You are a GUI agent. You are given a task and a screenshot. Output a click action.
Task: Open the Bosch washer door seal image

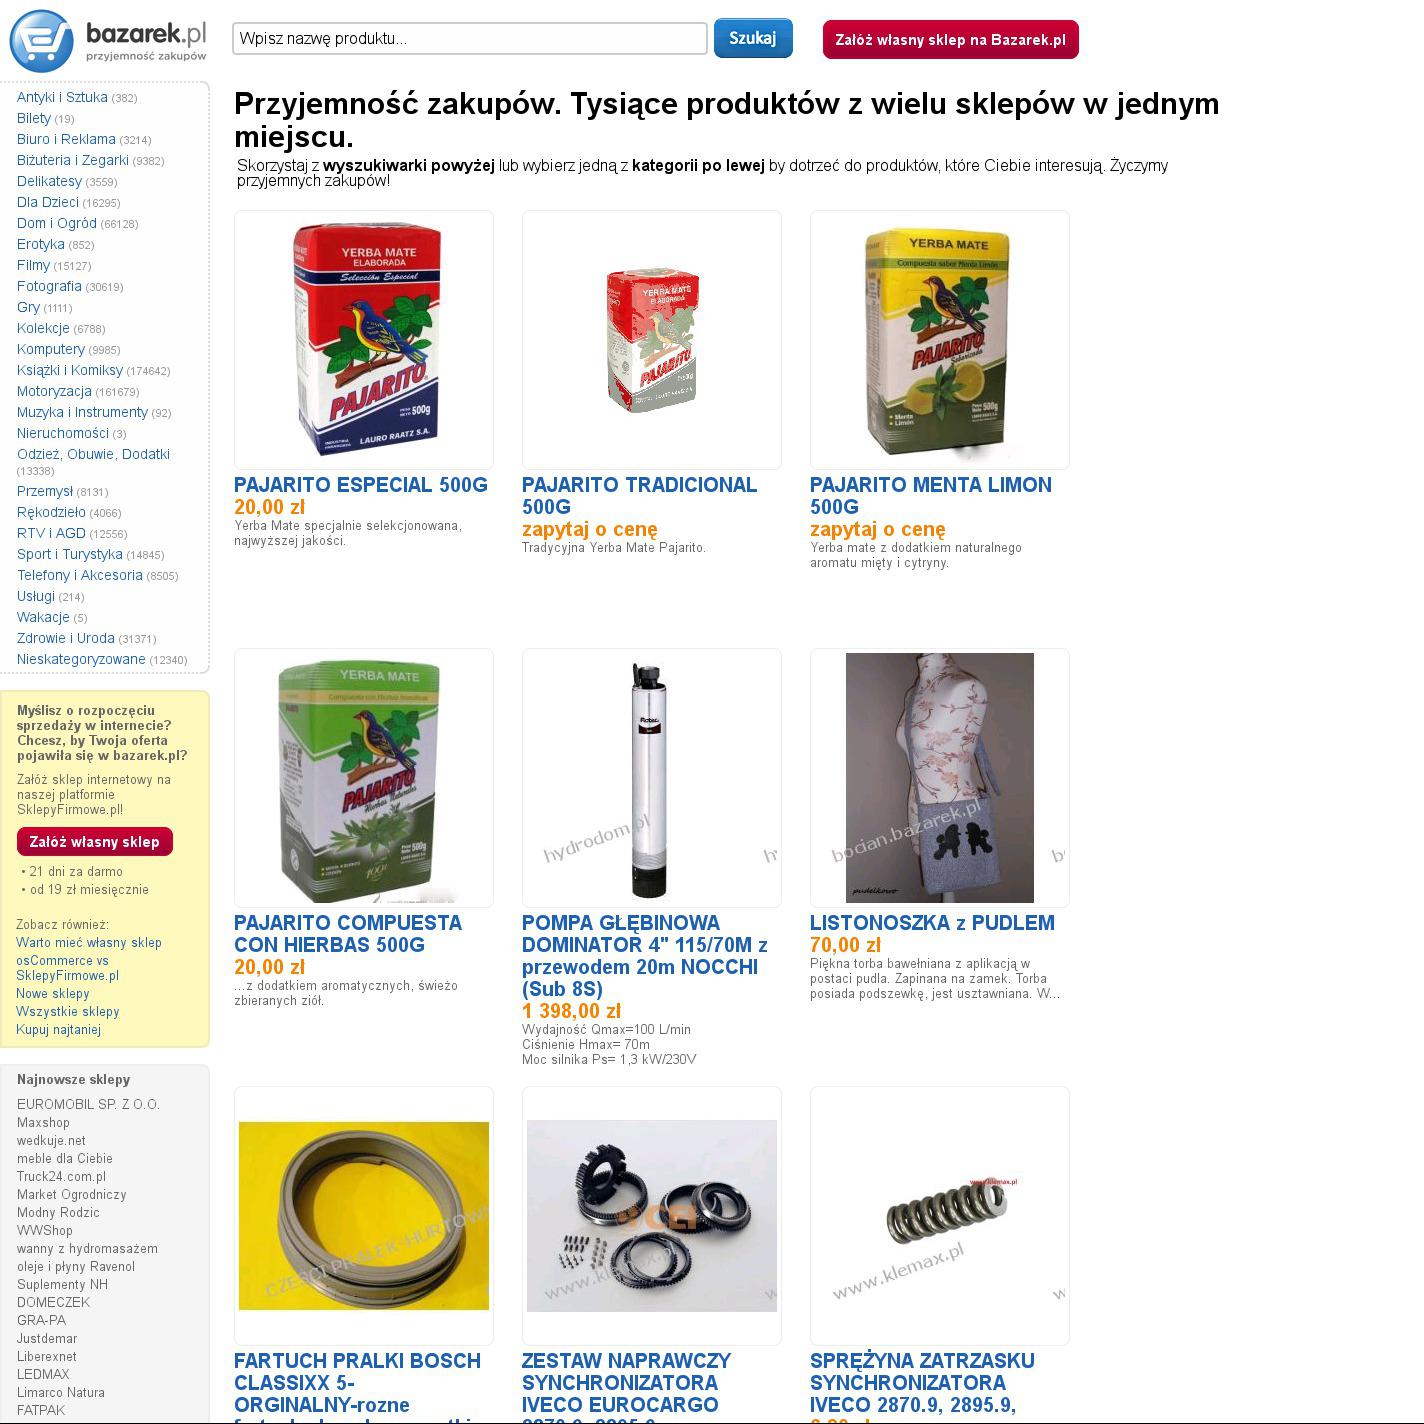point(364,1216)
